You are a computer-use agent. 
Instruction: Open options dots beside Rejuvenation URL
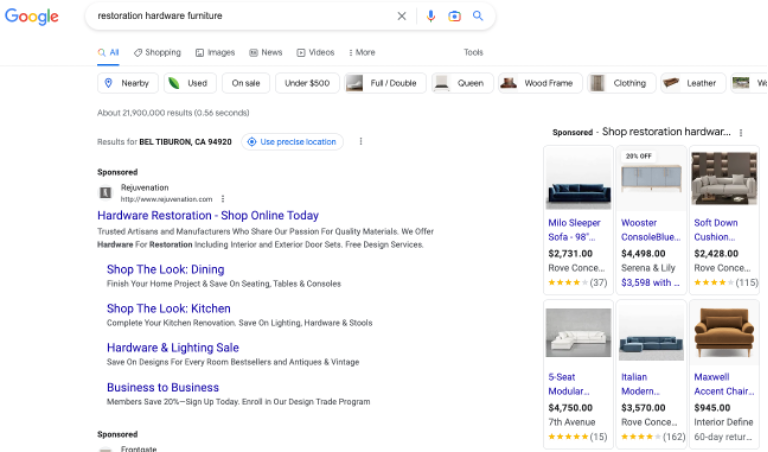[223, 199]
